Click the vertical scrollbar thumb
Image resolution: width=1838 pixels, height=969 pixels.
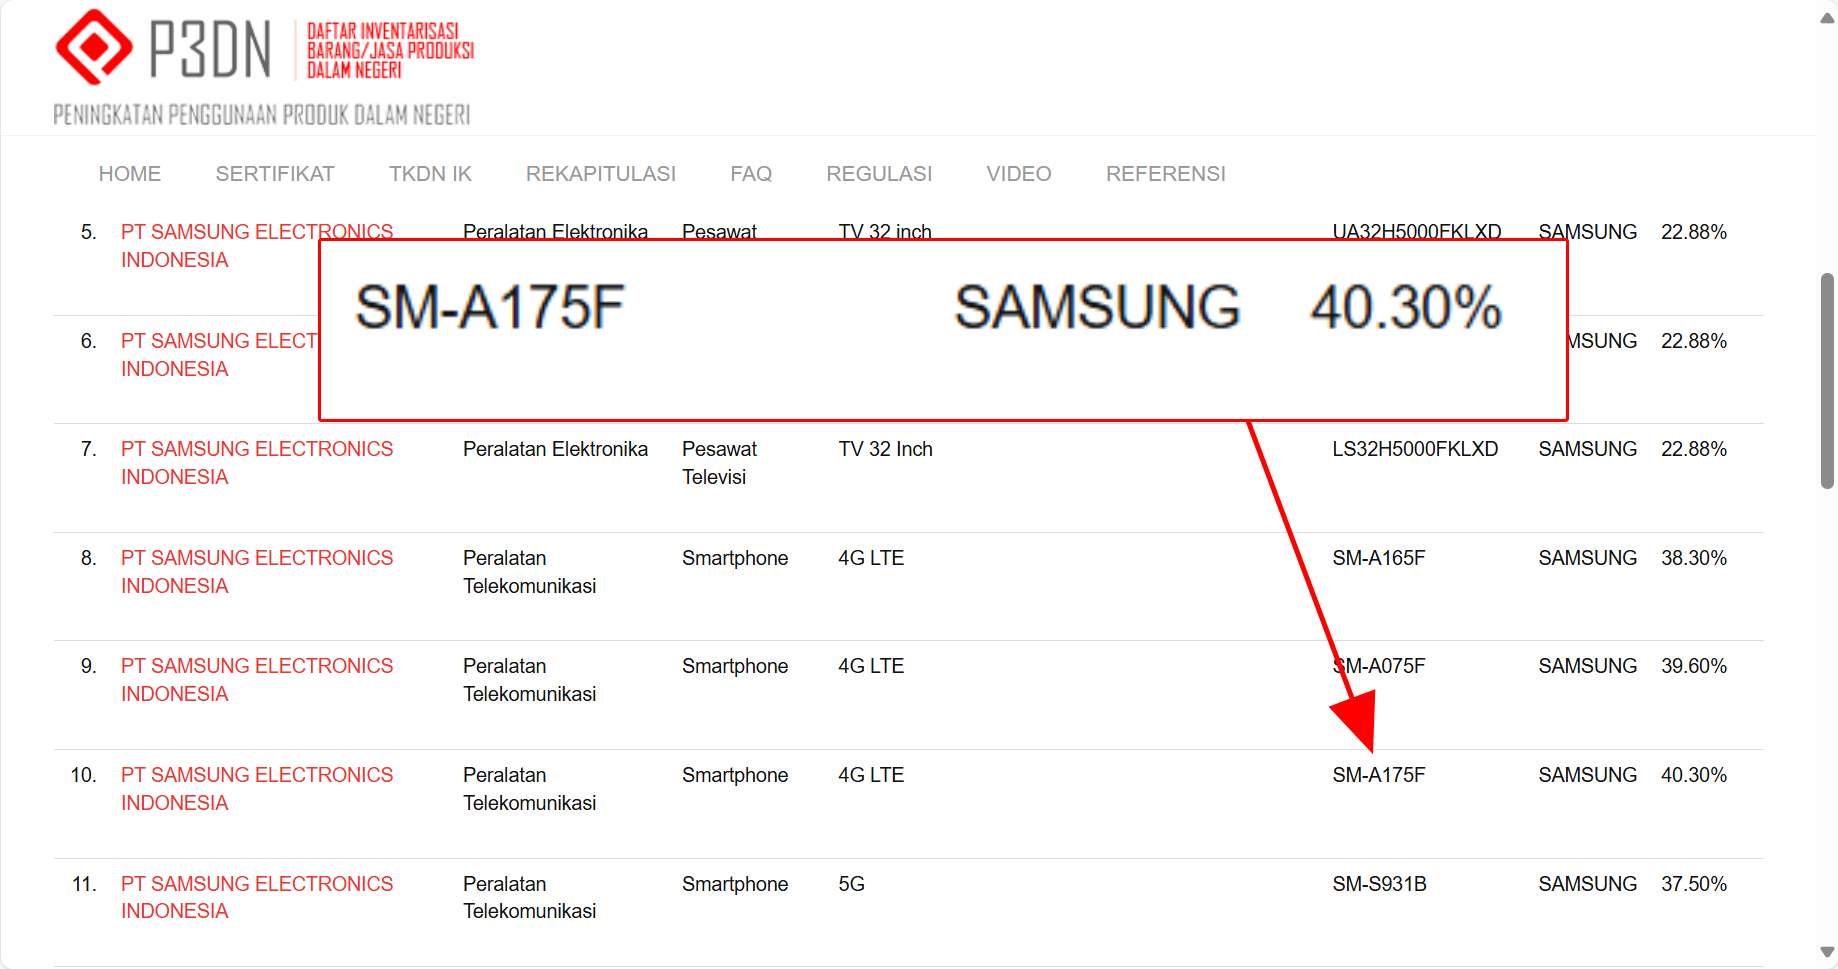coord(1827,380)
